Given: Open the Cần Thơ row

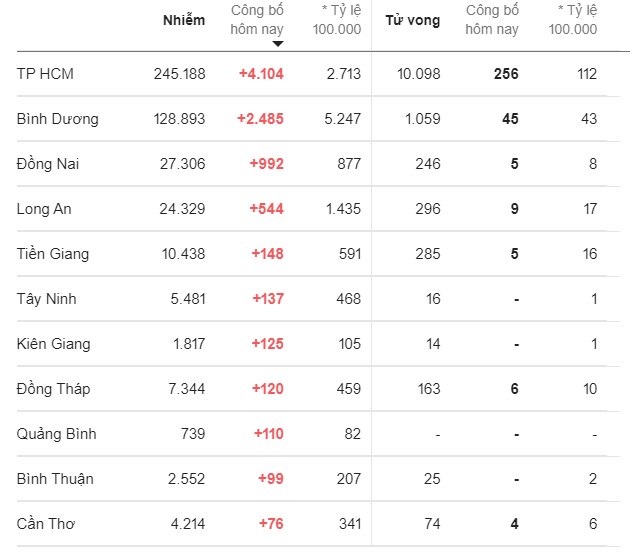Looking at the screenshot, I should 46,524.
